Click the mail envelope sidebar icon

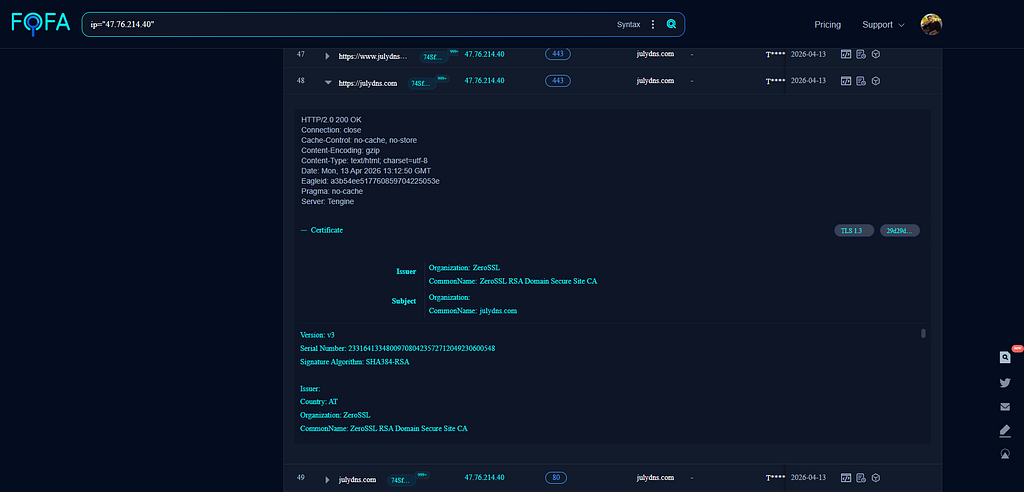[1005, 406]
